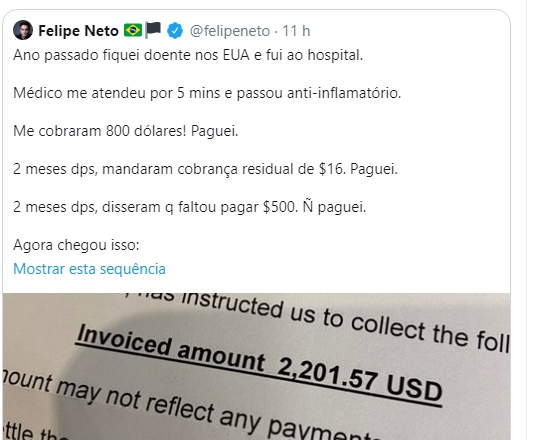Click the Brazil flag emoji beside the name

pos(133,30)
